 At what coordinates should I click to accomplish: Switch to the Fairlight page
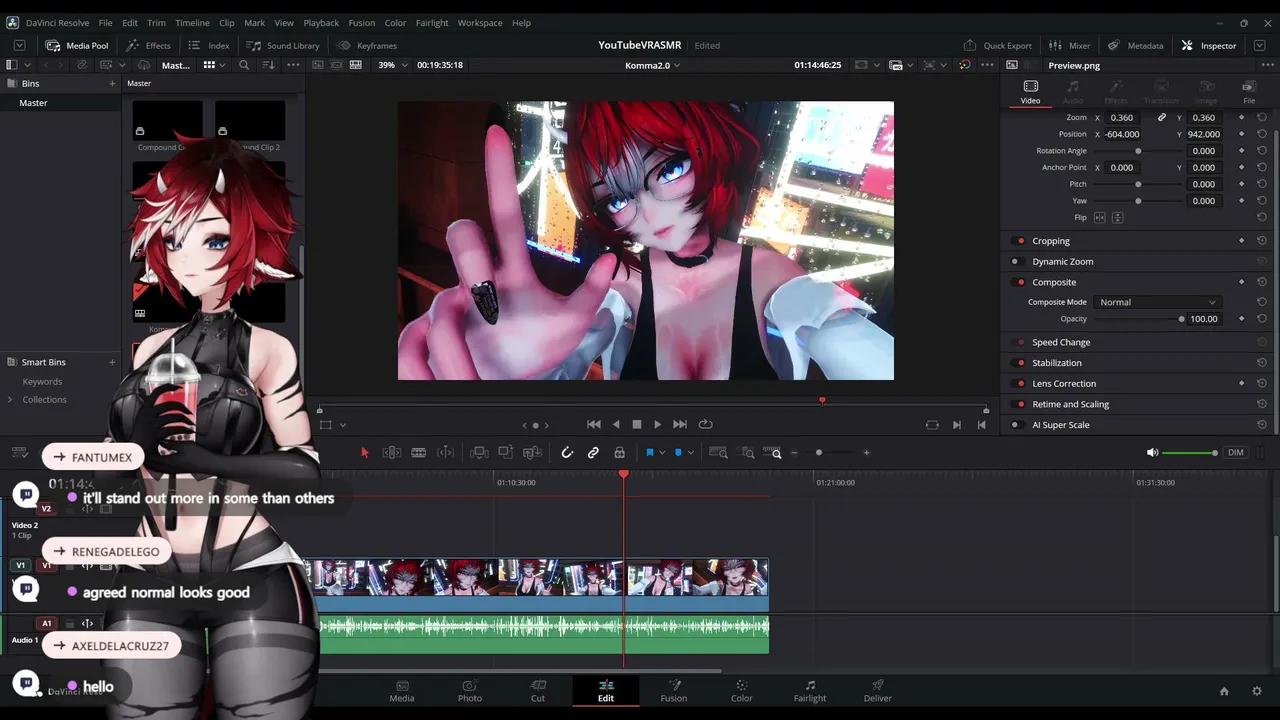(810, 691)
